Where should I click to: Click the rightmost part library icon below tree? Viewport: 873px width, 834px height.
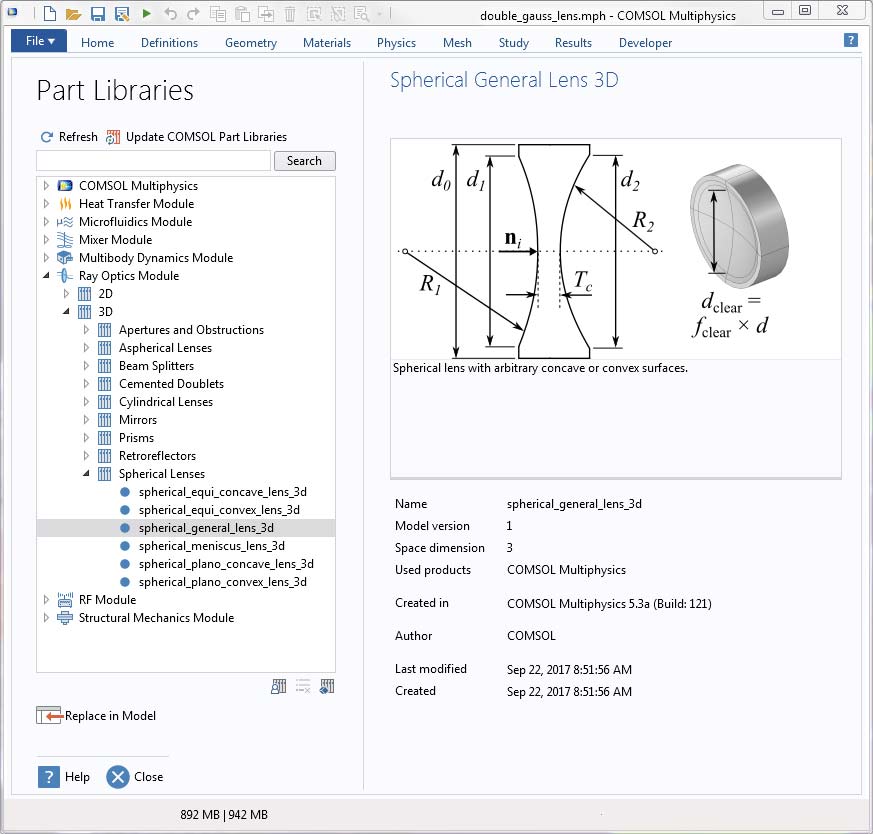[327, 686]
